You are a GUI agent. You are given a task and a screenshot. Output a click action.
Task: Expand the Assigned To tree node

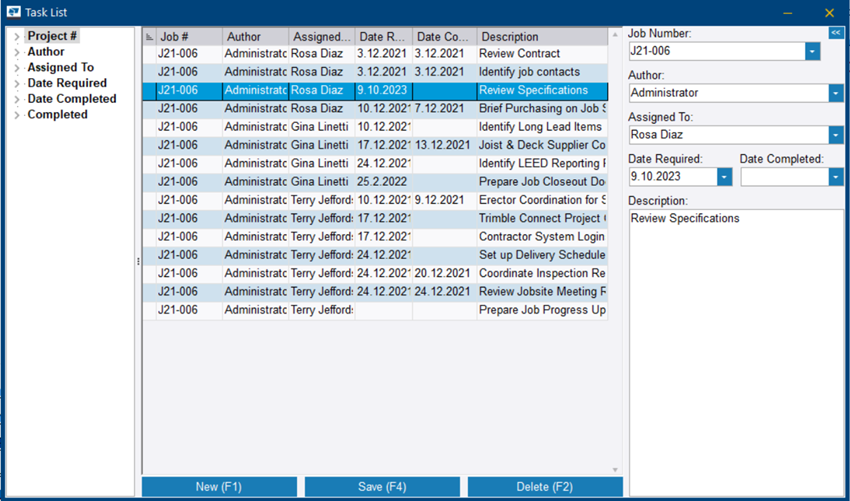point(17,68)
